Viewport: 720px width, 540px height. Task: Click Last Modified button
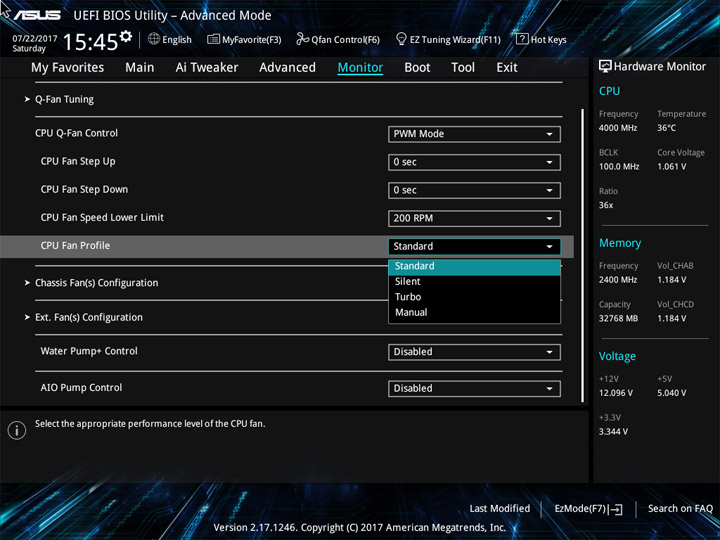pos(500,509)
